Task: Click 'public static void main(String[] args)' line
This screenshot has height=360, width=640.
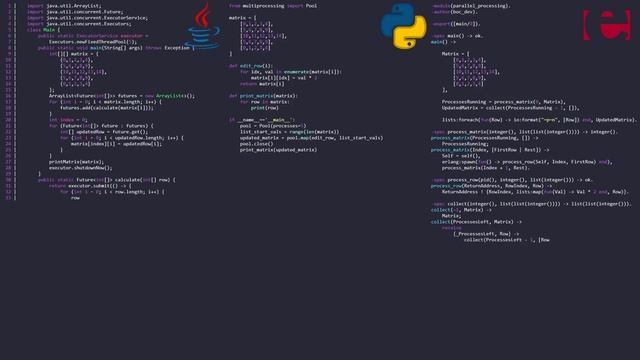Action: (x=116, y=48)
